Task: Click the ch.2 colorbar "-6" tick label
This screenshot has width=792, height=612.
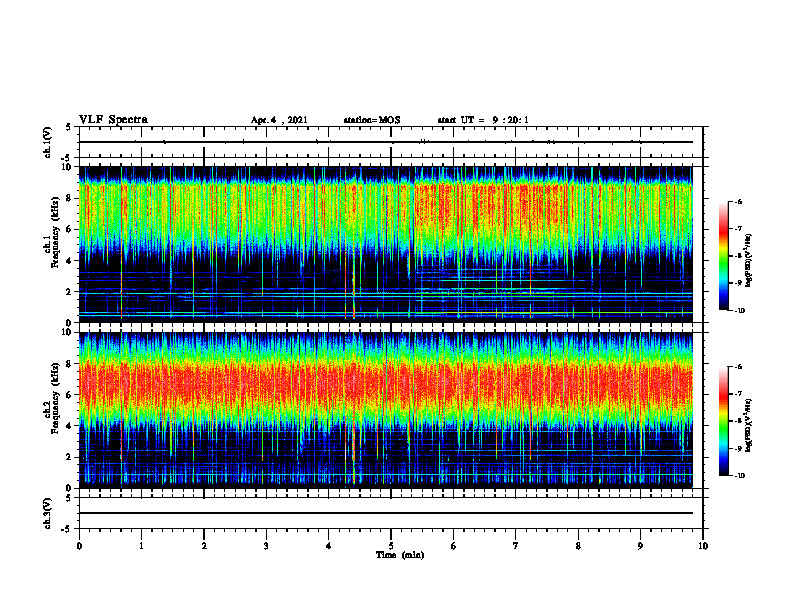Action: [x=738, y=367]
